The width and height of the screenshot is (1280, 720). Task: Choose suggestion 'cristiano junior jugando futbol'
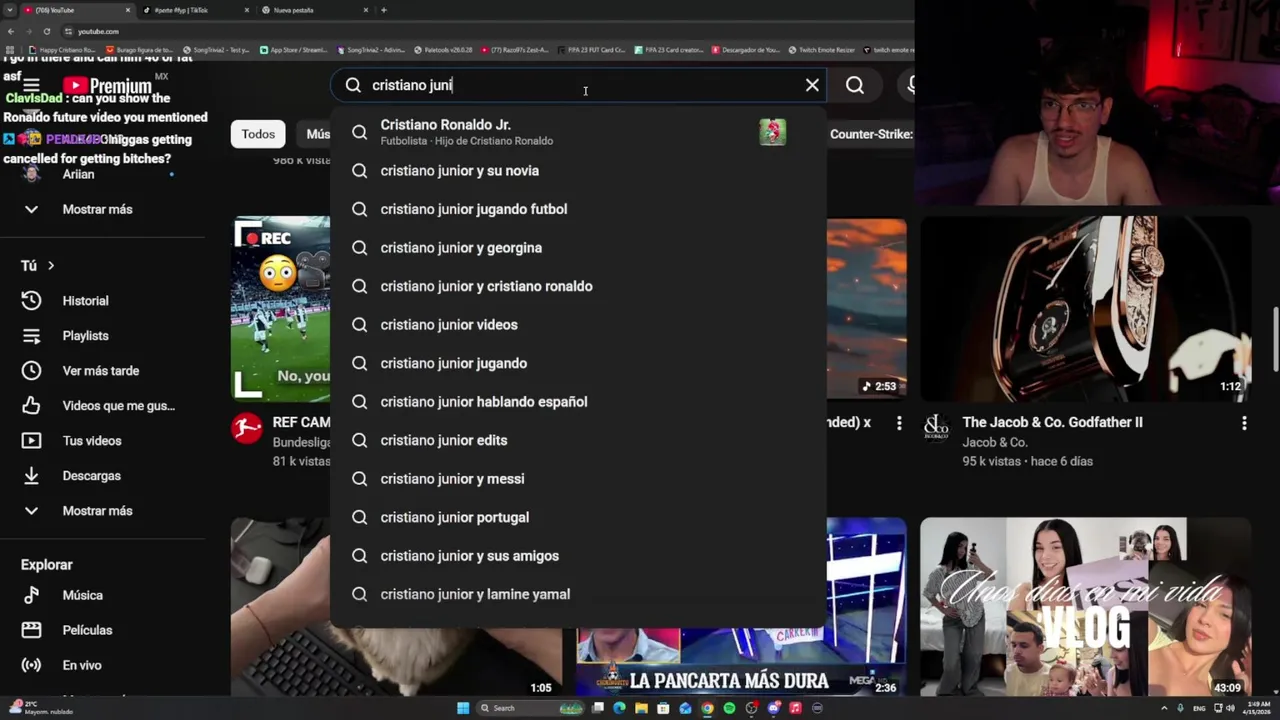point(578,209)
